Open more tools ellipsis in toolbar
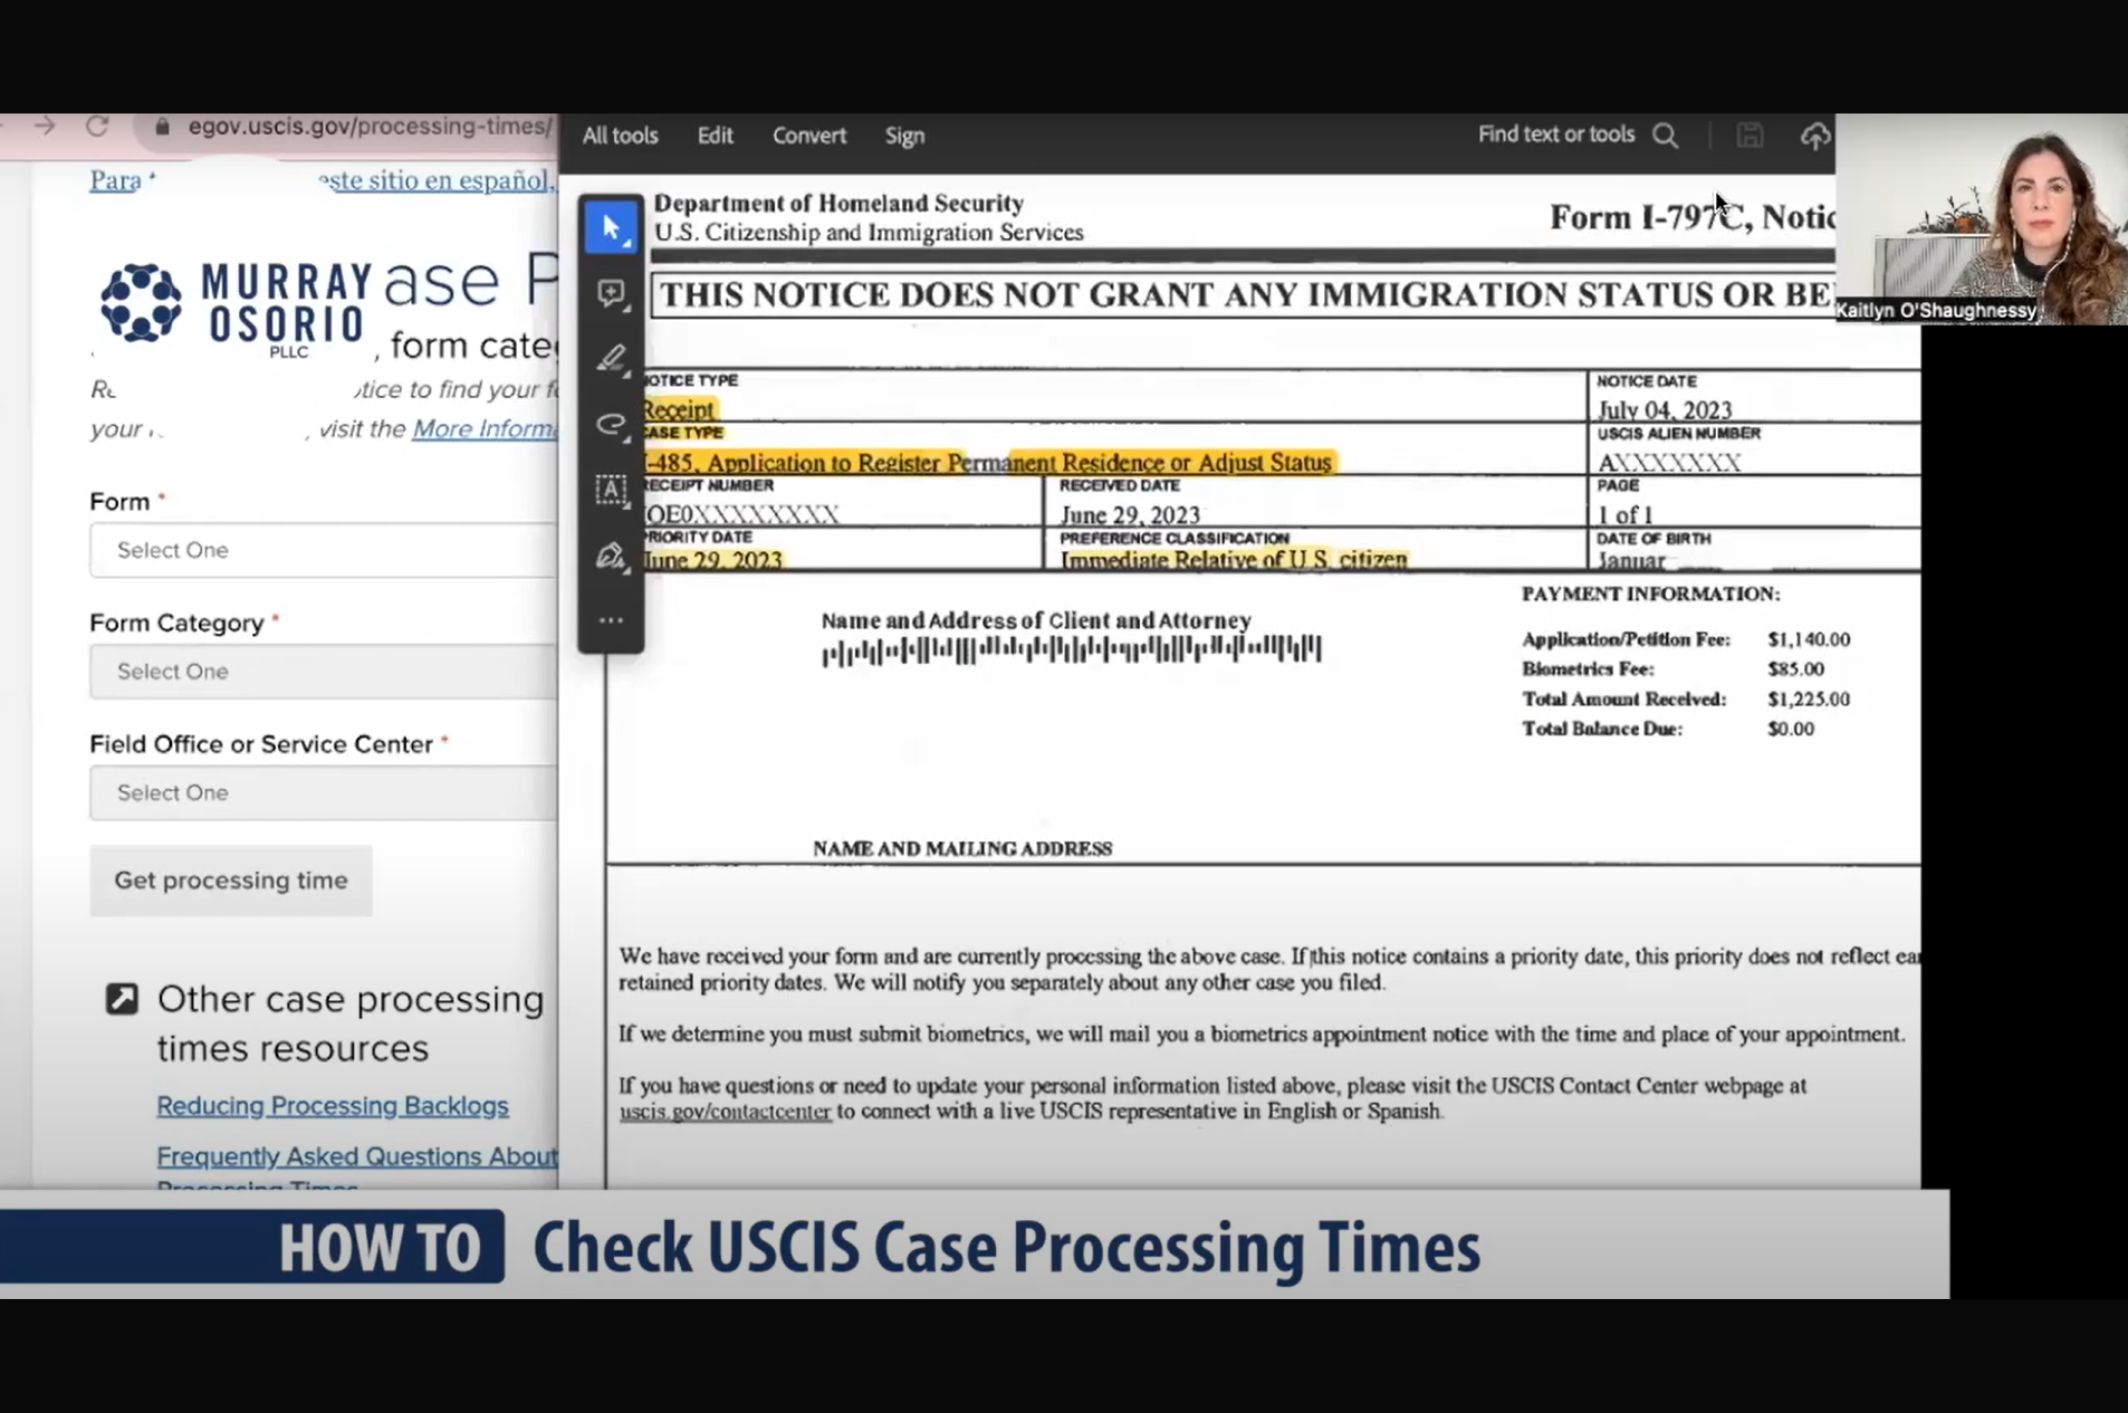Viewport: 2128px width, 1413px height. click(x=611, y=621)
